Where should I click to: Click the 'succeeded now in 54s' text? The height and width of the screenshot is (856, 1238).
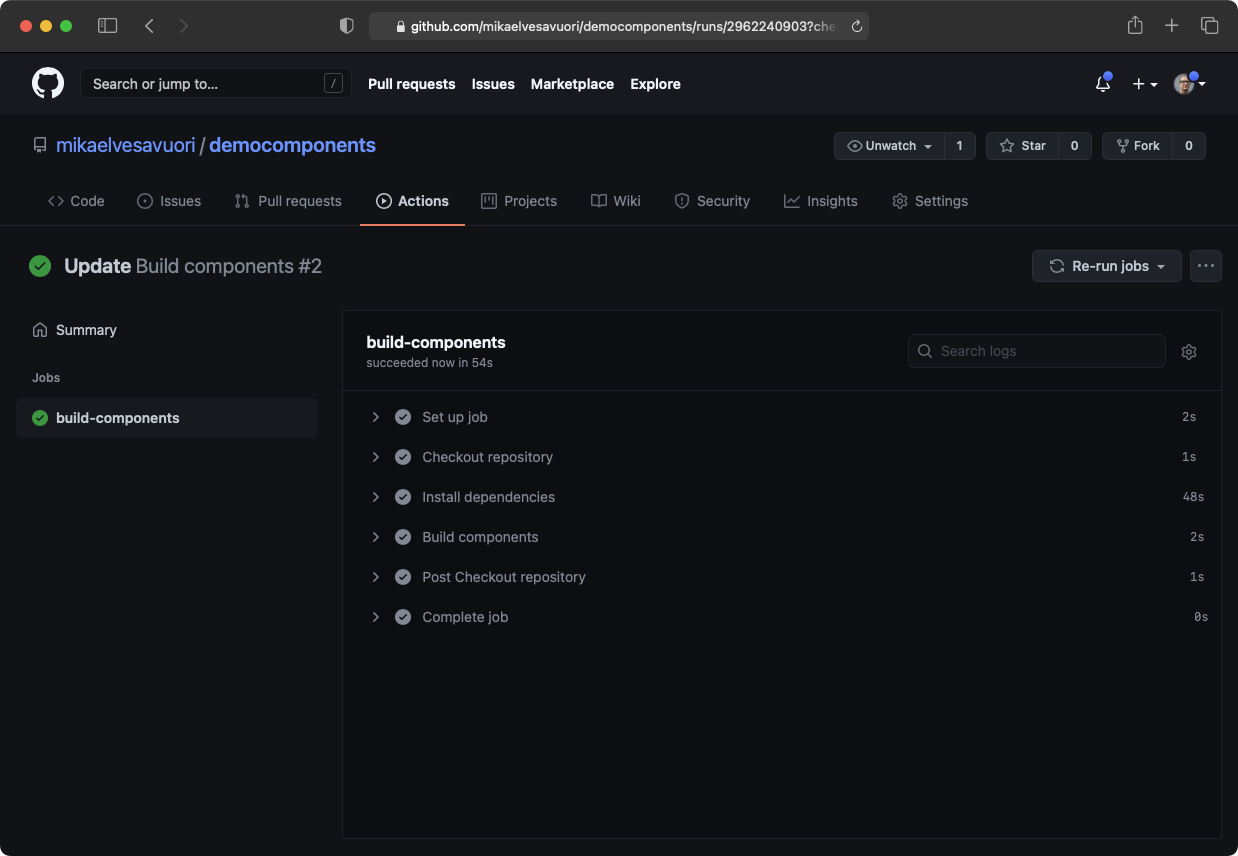point(429,363)
